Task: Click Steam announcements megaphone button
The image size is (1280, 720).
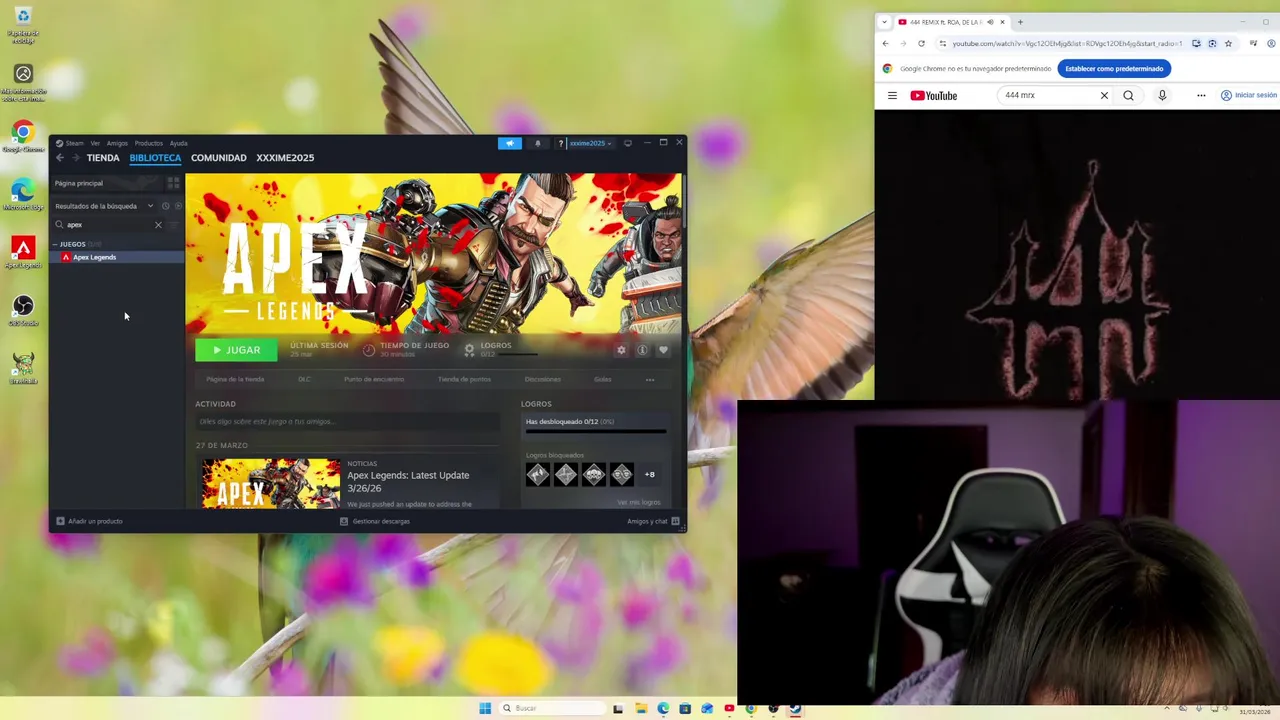Action: [x=510, y=143]
